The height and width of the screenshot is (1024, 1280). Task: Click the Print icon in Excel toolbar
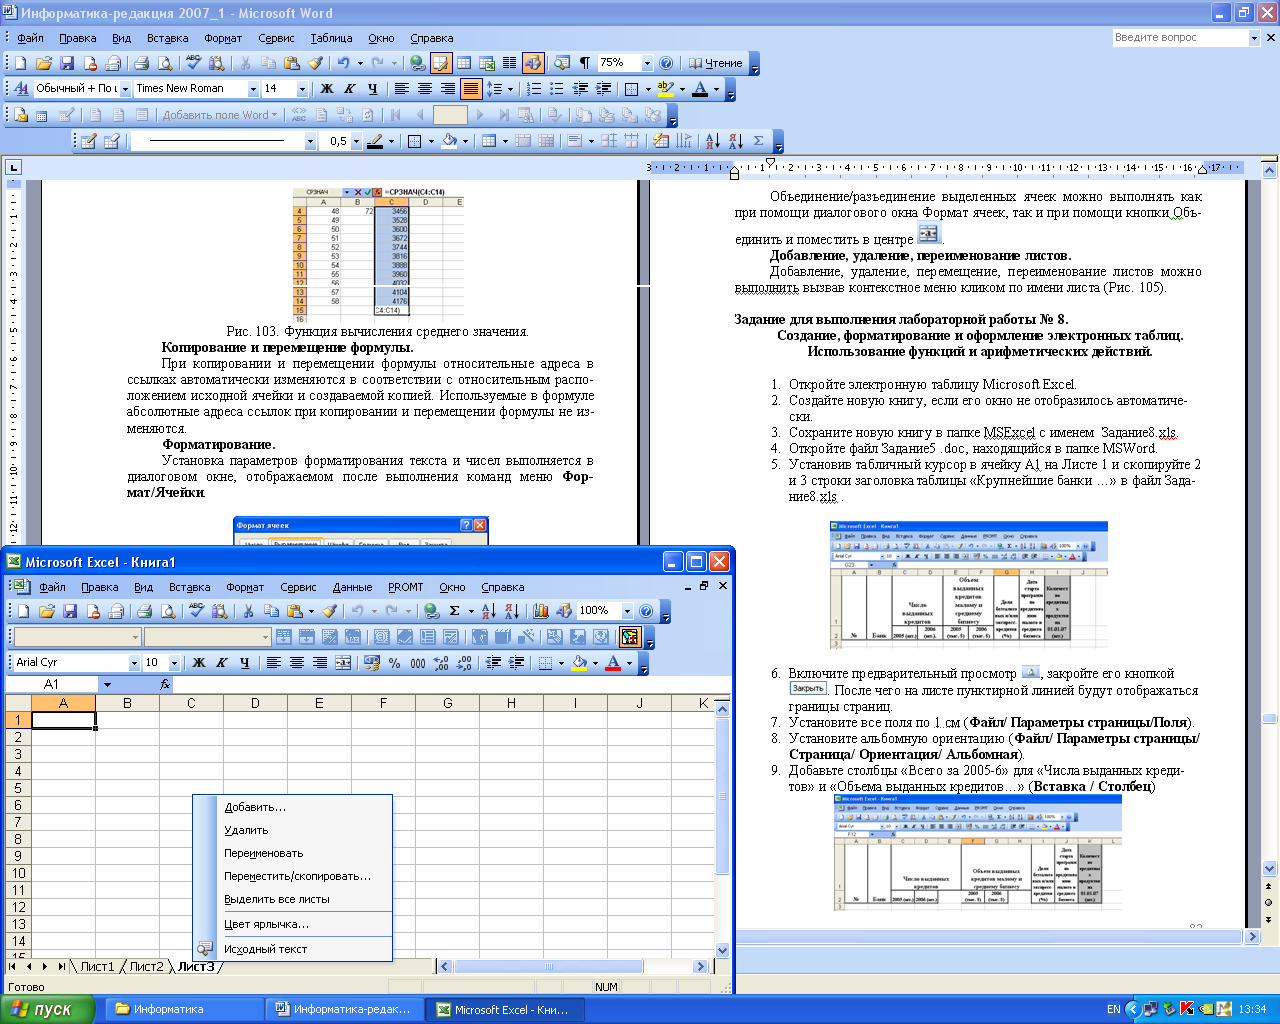tap(144, 611)
